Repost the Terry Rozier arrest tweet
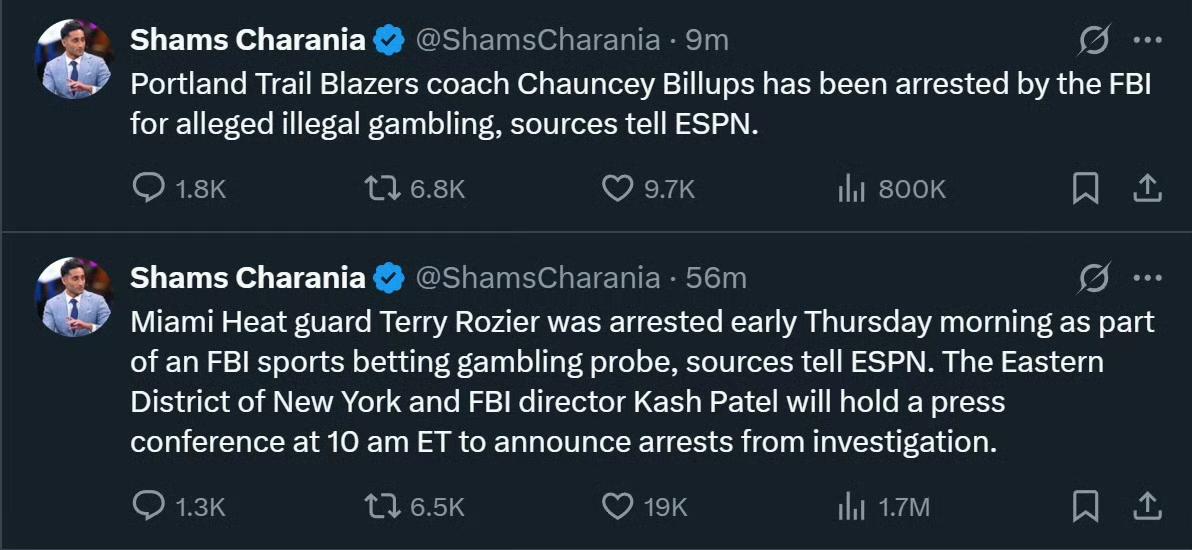 click(x=385, y=507)
